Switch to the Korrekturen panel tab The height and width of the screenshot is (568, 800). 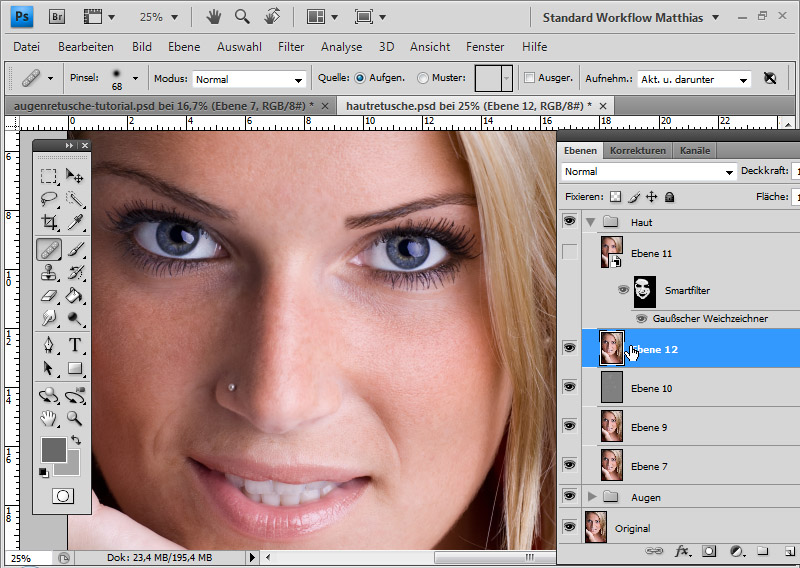[x=637, y=150]
